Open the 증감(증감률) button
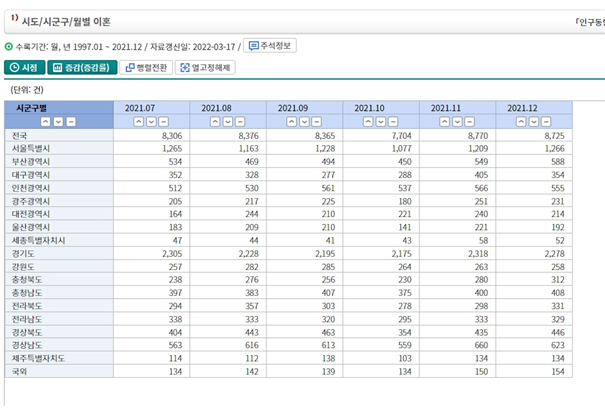Screen dimensions: 605x410 coord(82,67)
